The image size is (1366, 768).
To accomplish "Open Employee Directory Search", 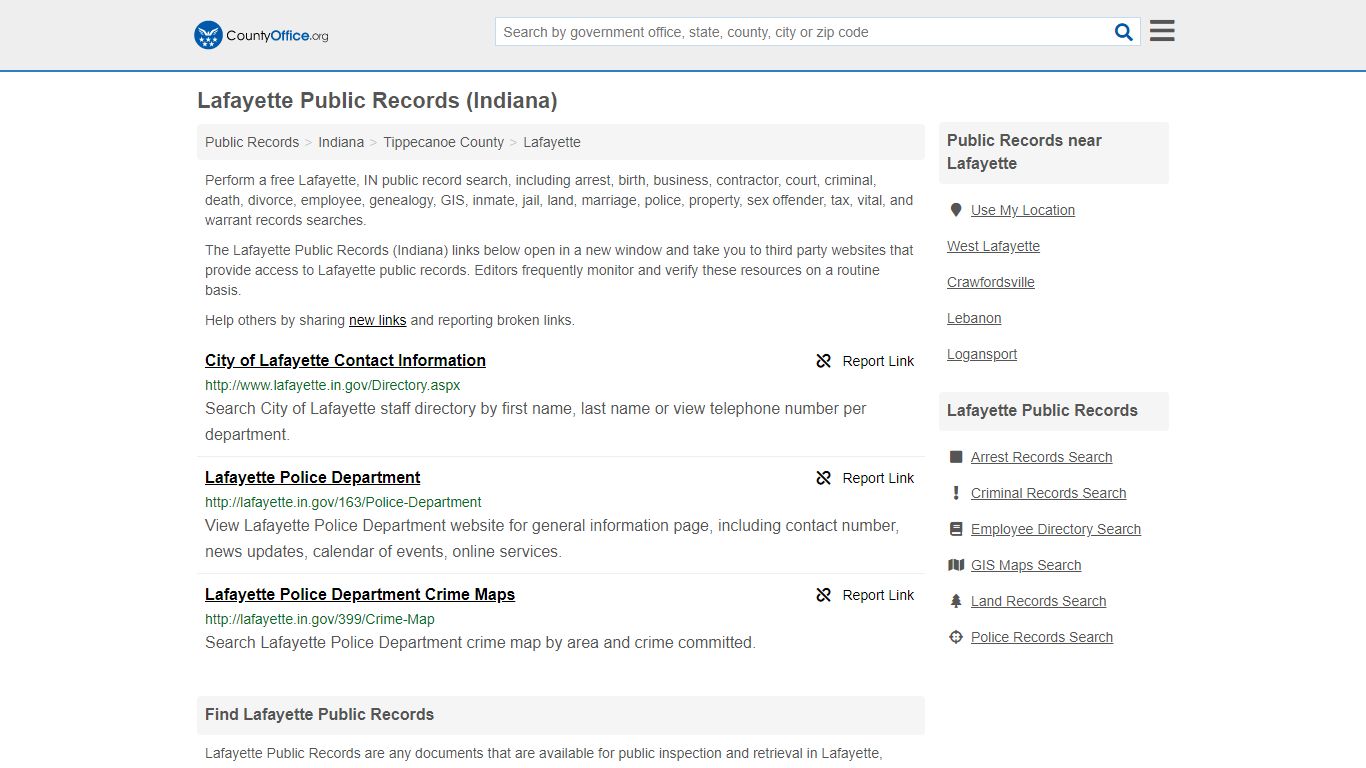I will click(1056, 529).
